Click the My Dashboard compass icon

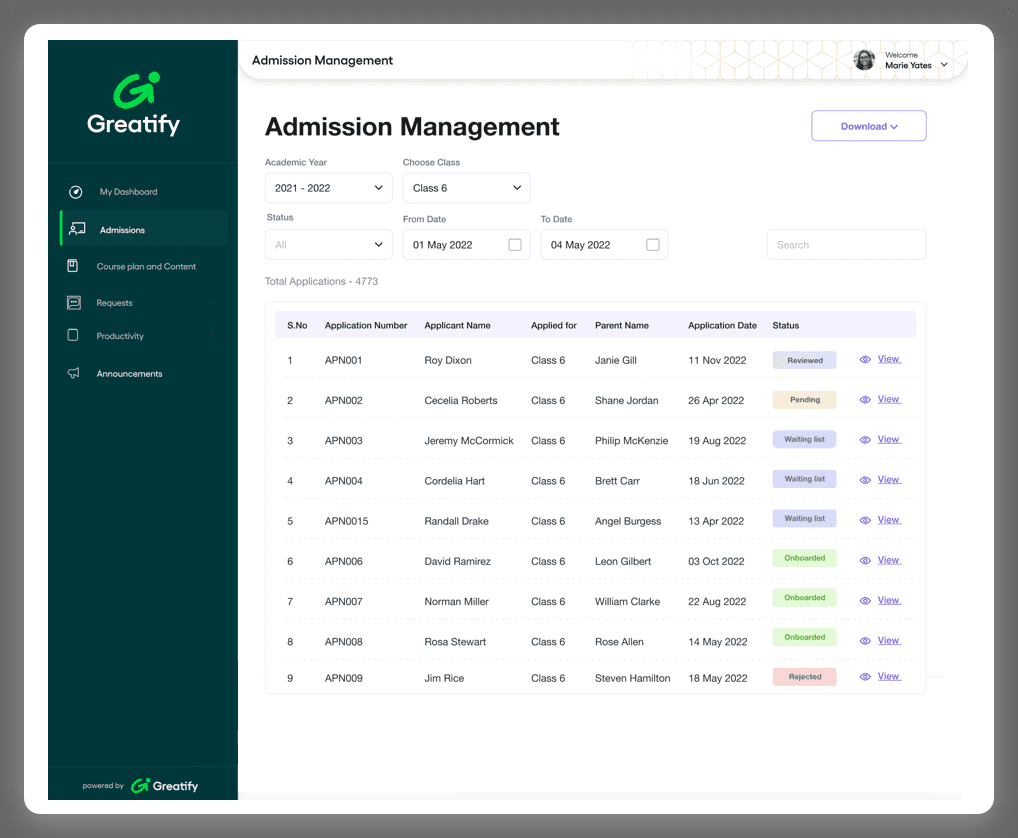[75, 192]
